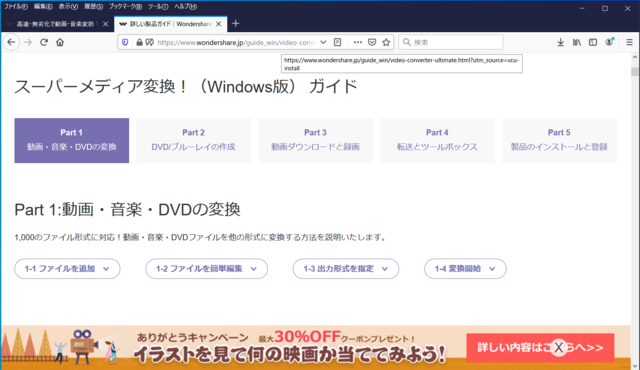
Task: Open Firefox account icon
Action: [x=609, y=42]
